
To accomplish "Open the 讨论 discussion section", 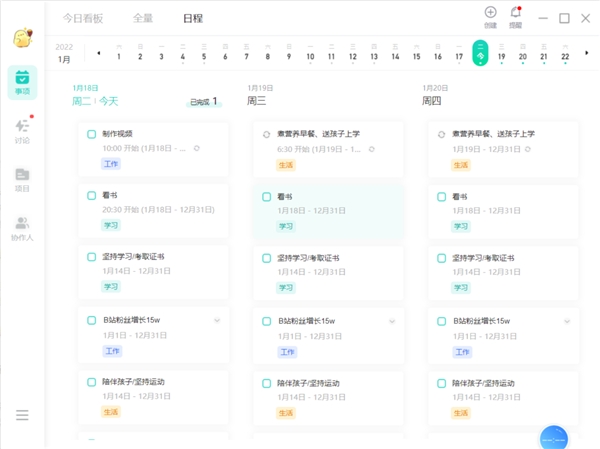I will click(22, 131).
